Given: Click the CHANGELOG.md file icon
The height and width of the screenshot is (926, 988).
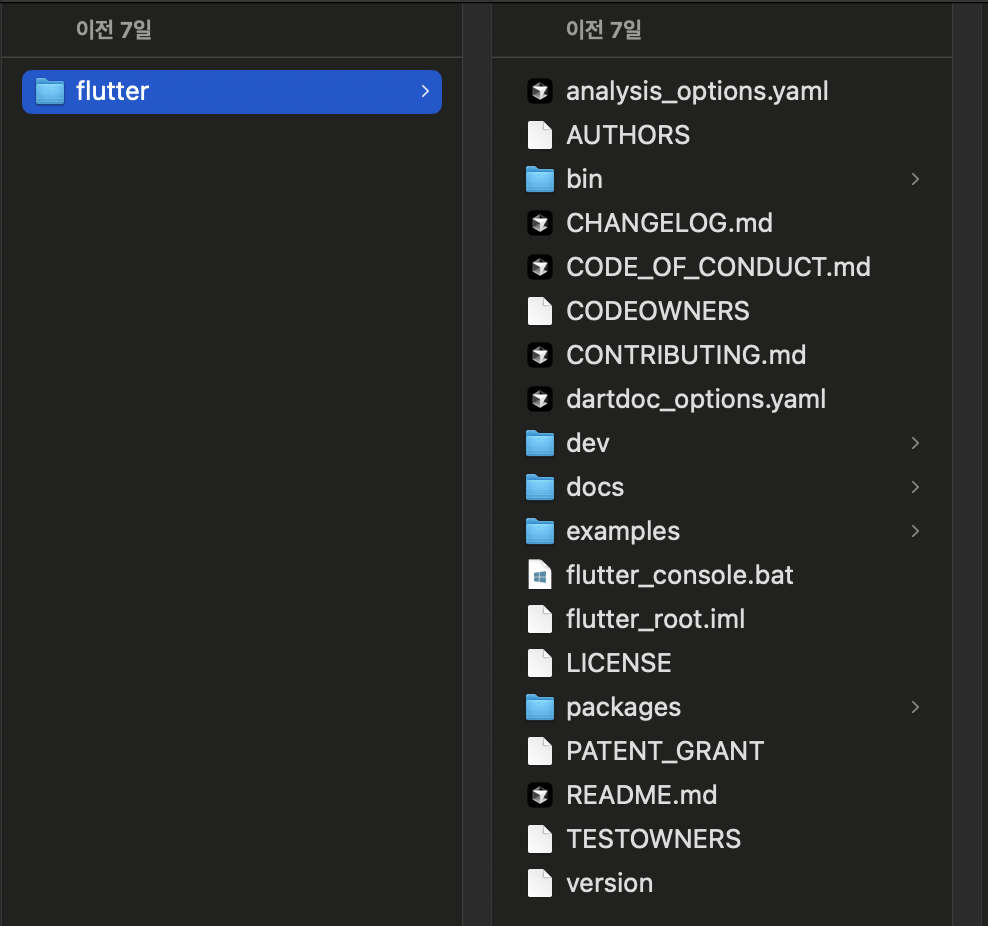Looking at the screenshot, I should (540, 223).
